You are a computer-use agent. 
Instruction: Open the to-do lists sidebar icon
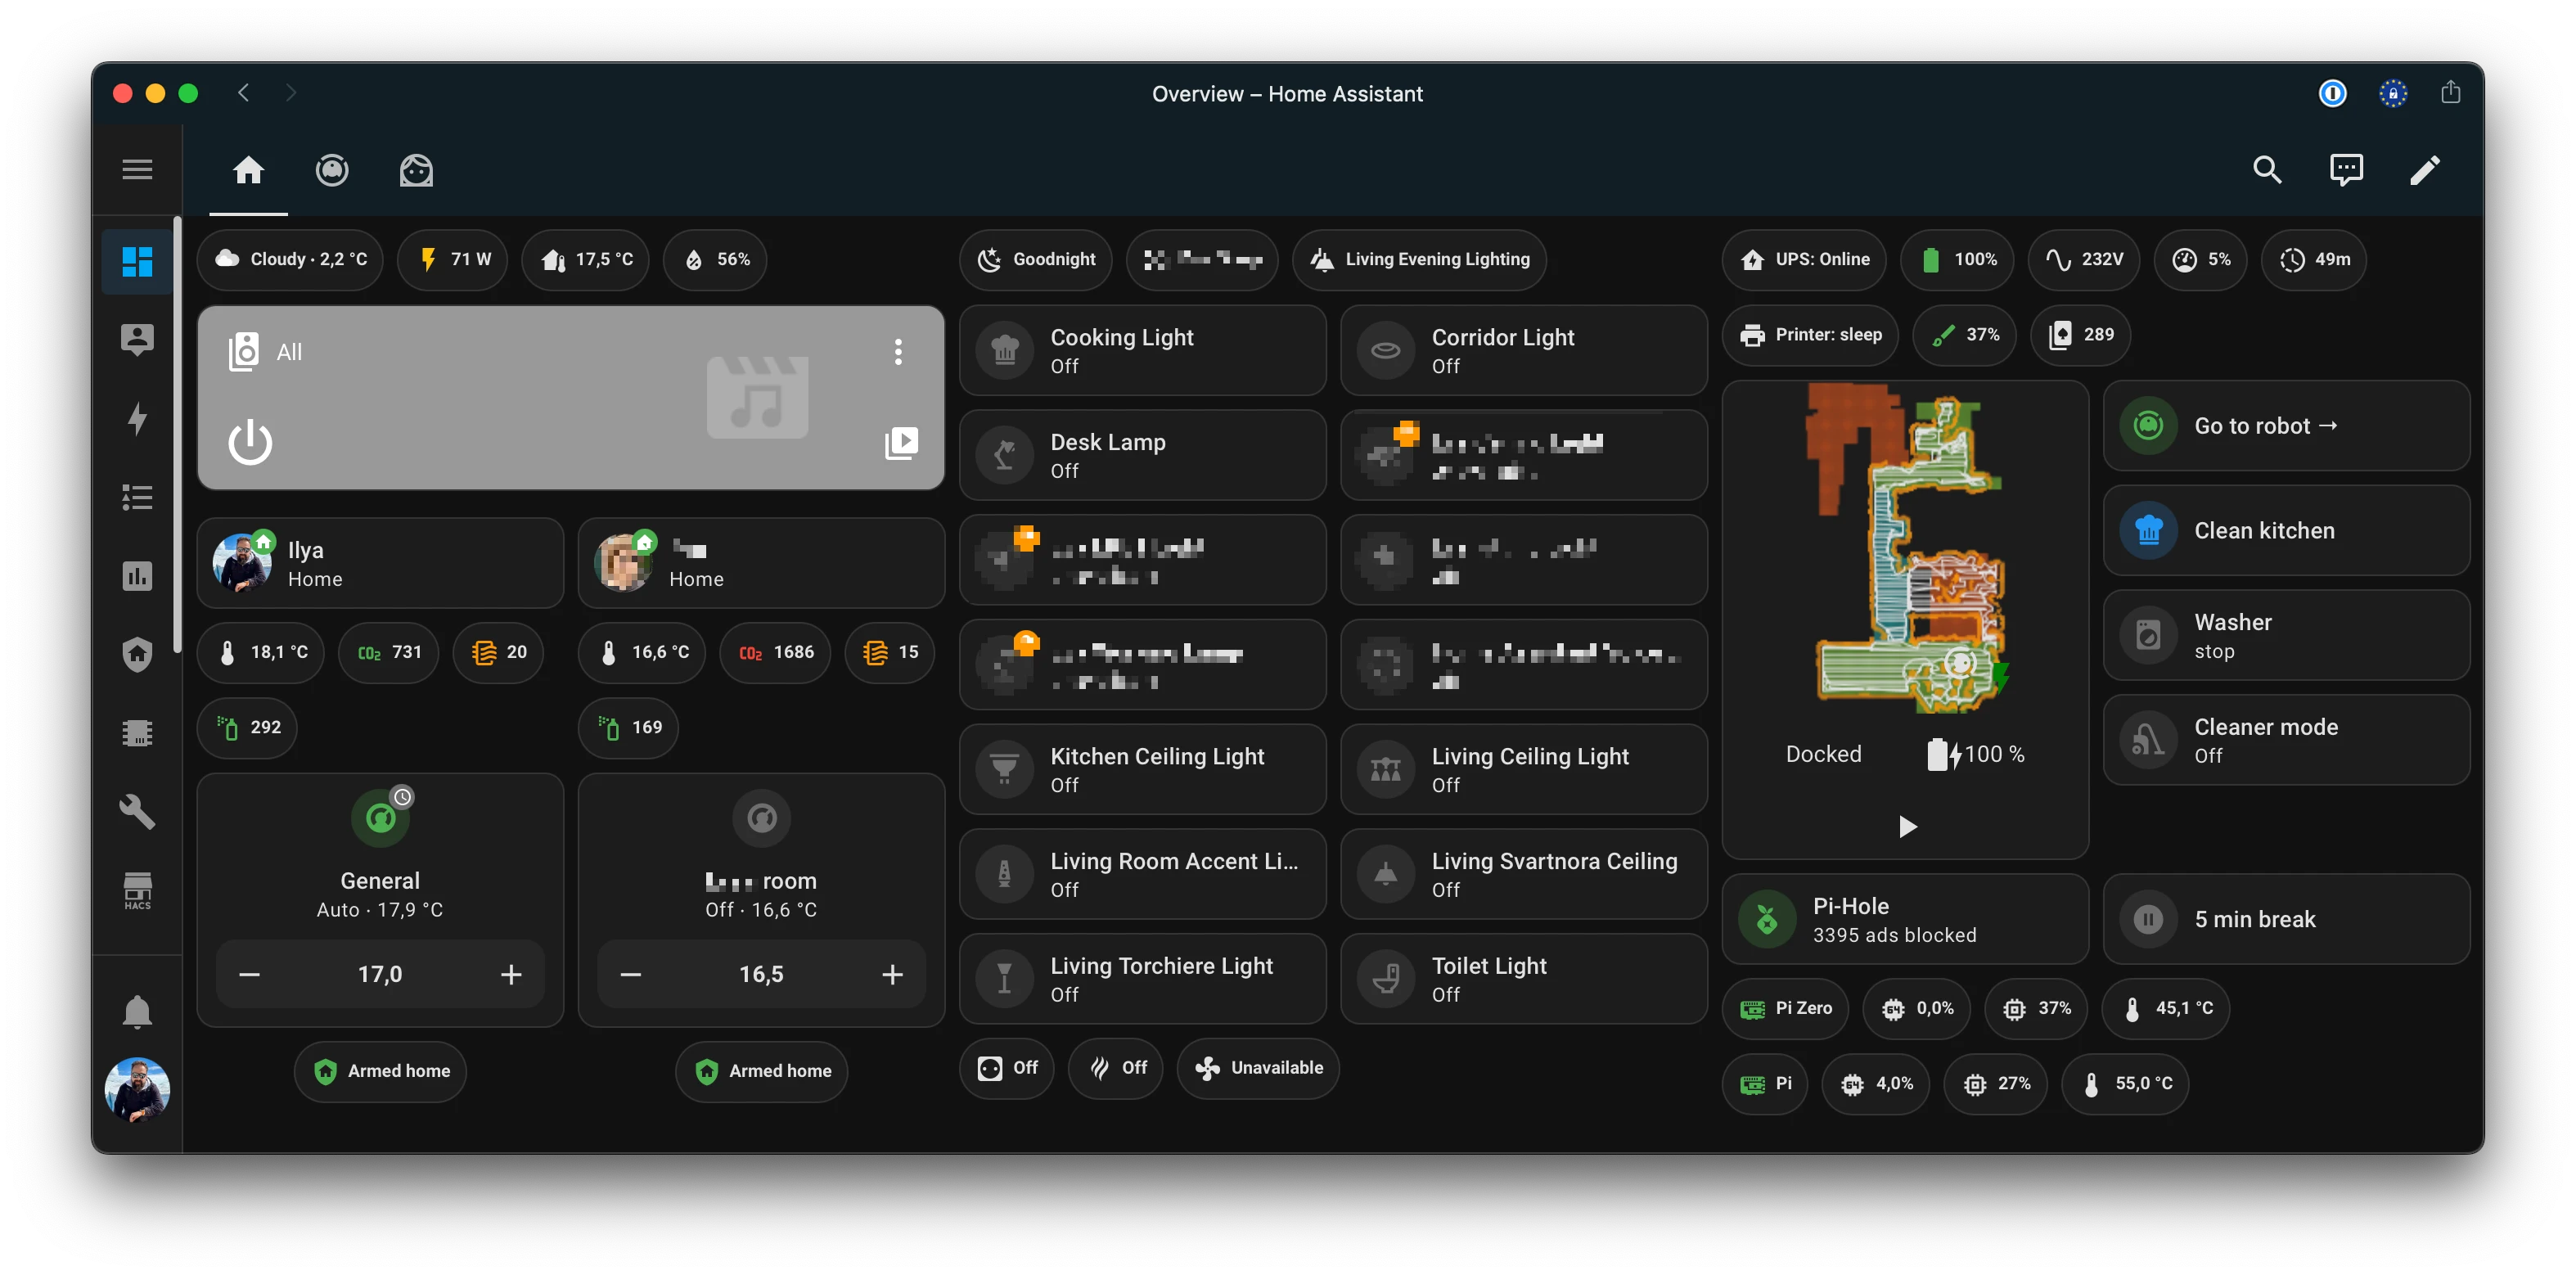(137, 497)
